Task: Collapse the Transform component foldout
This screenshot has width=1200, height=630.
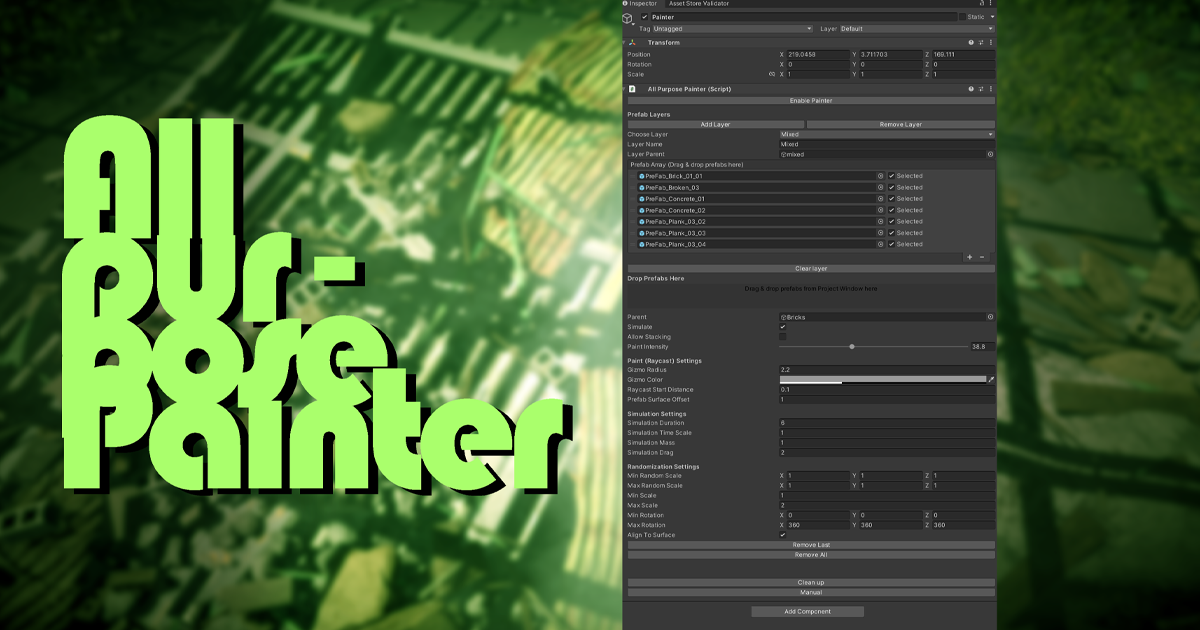Action: (626, 42)
